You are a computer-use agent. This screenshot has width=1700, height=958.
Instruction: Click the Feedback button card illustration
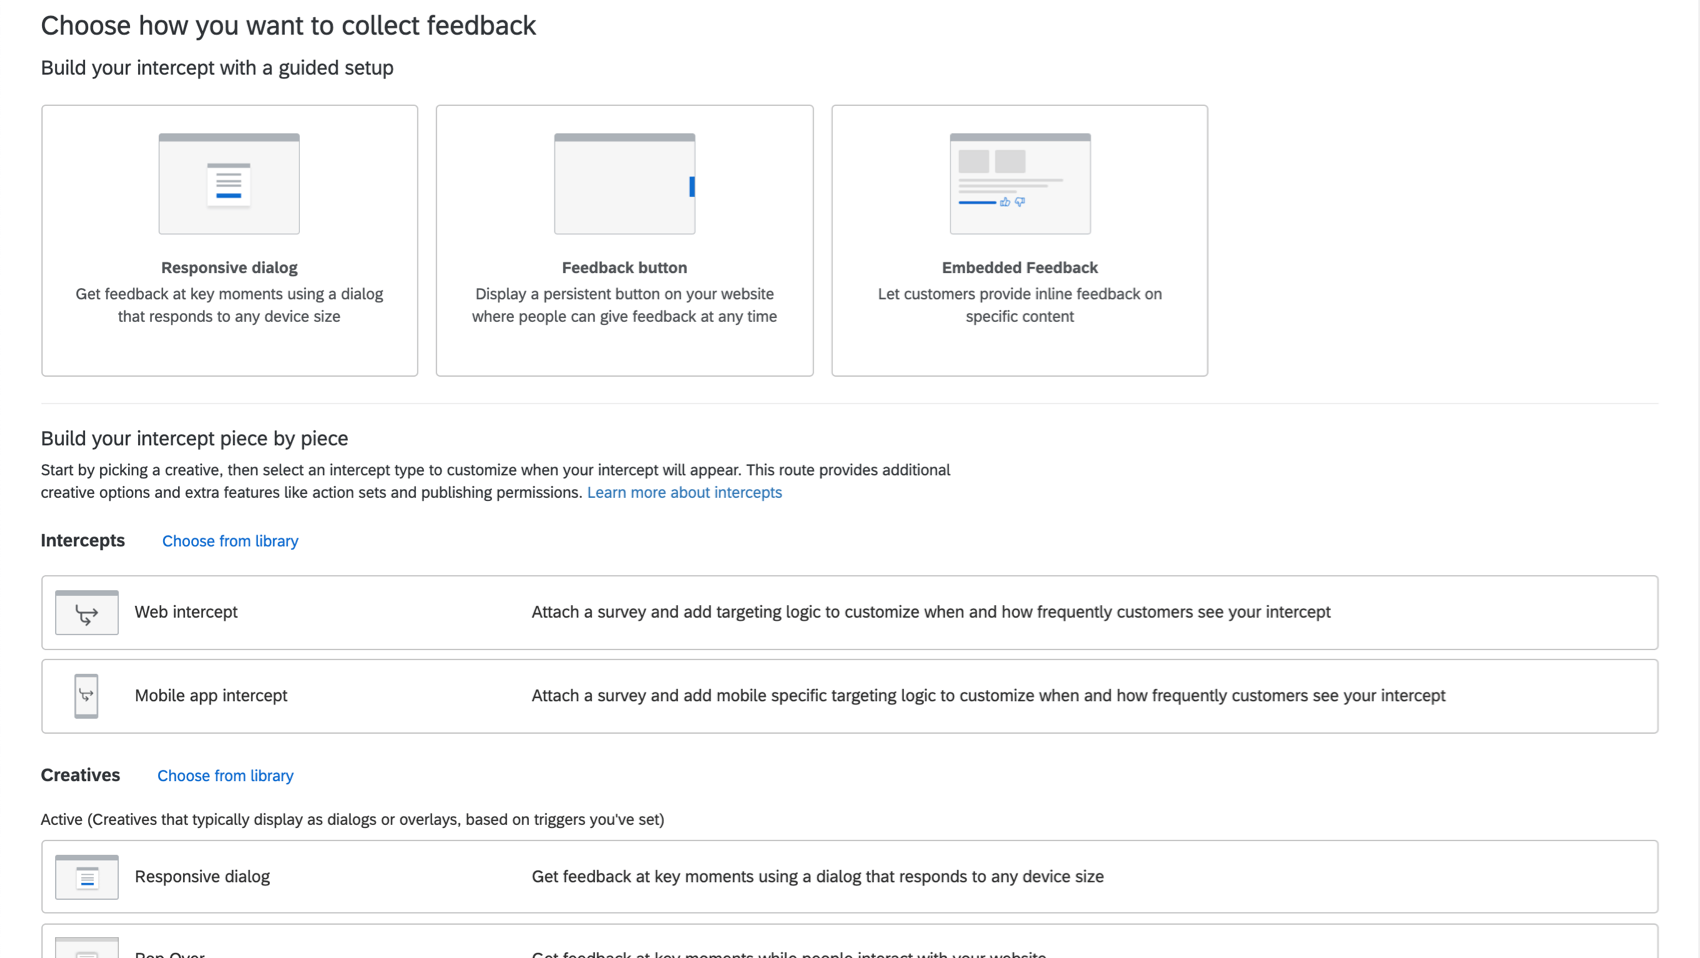[x=625, y=184]
